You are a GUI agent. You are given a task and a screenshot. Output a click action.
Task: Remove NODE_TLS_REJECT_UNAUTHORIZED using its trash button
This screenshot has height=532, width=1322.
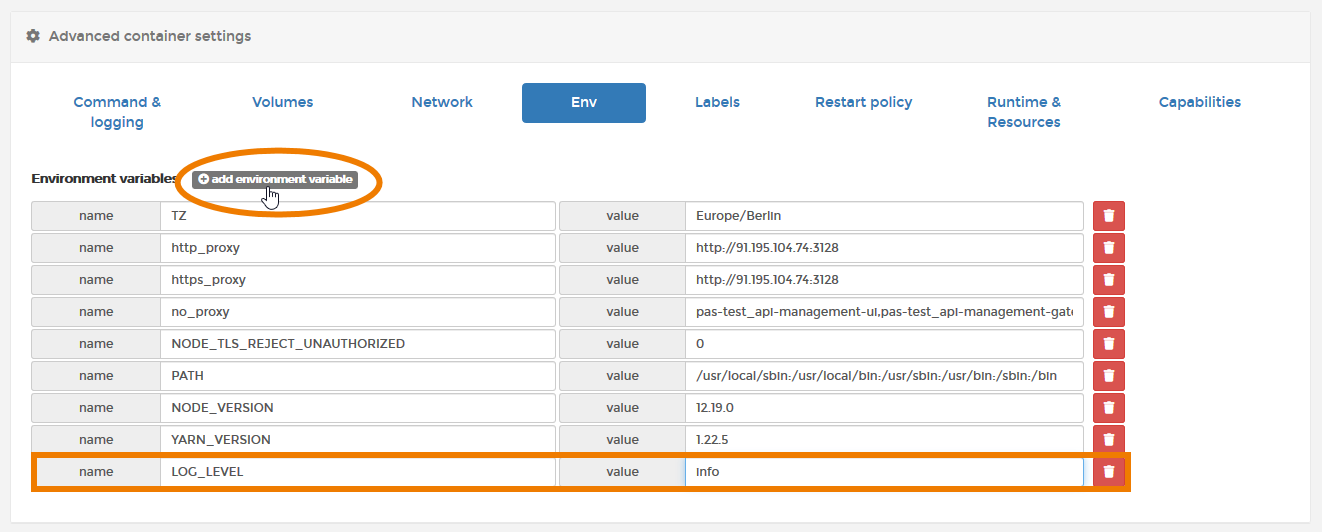[1109, 344]
